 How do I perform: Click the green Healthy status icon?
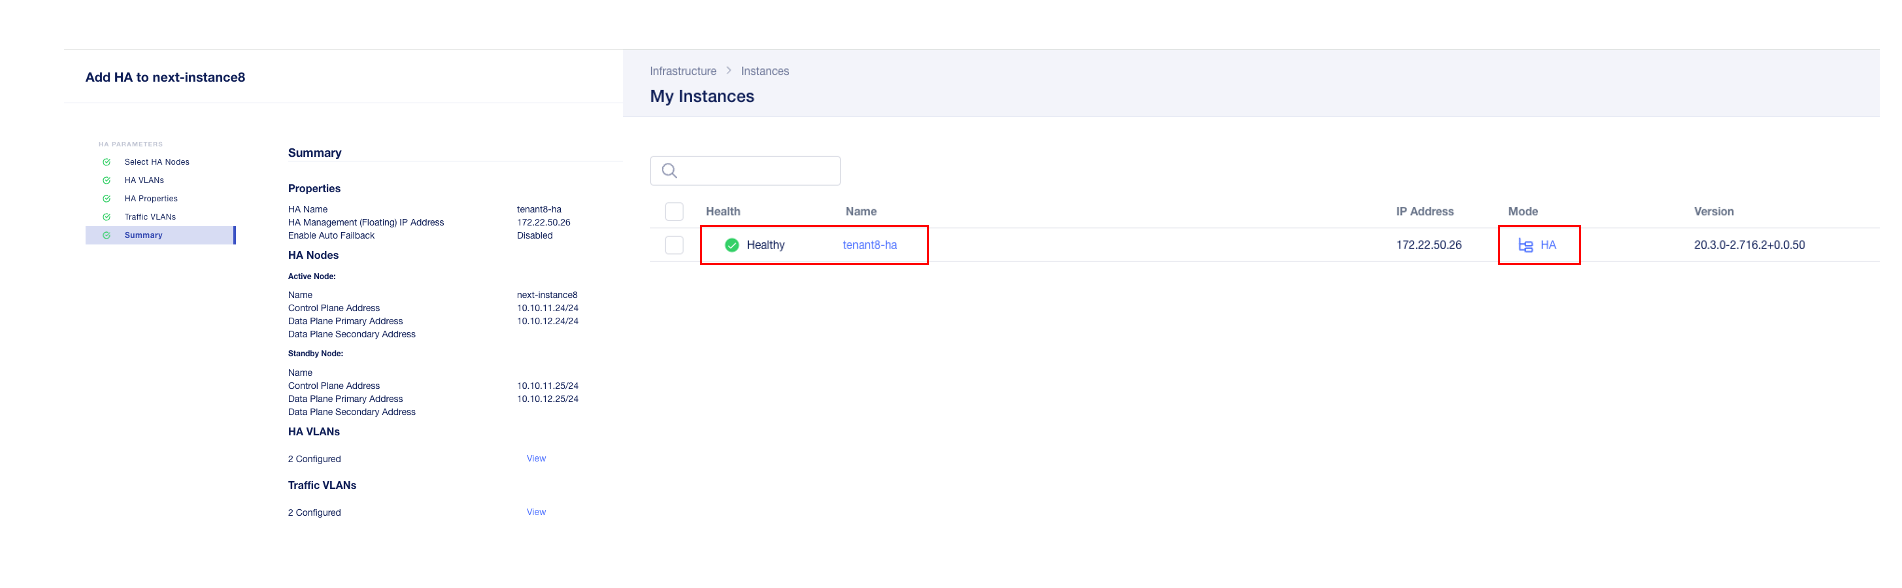pos(732,245)
